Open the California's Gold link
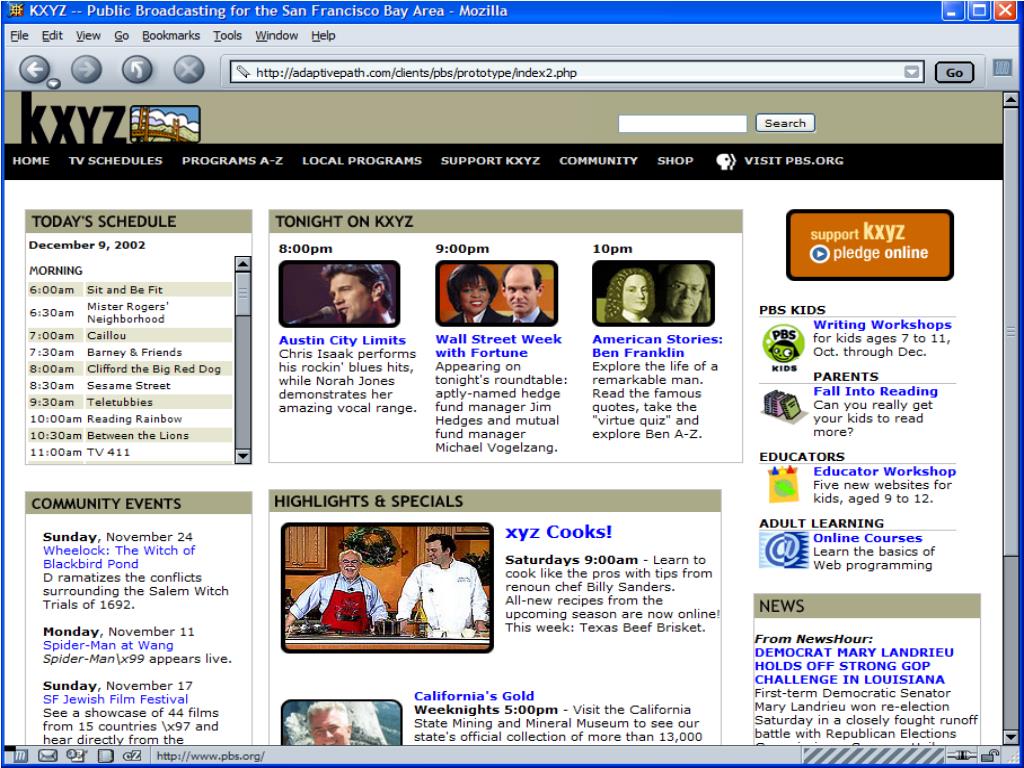This screenshot has height=768, width=1024. pos(474,696)
